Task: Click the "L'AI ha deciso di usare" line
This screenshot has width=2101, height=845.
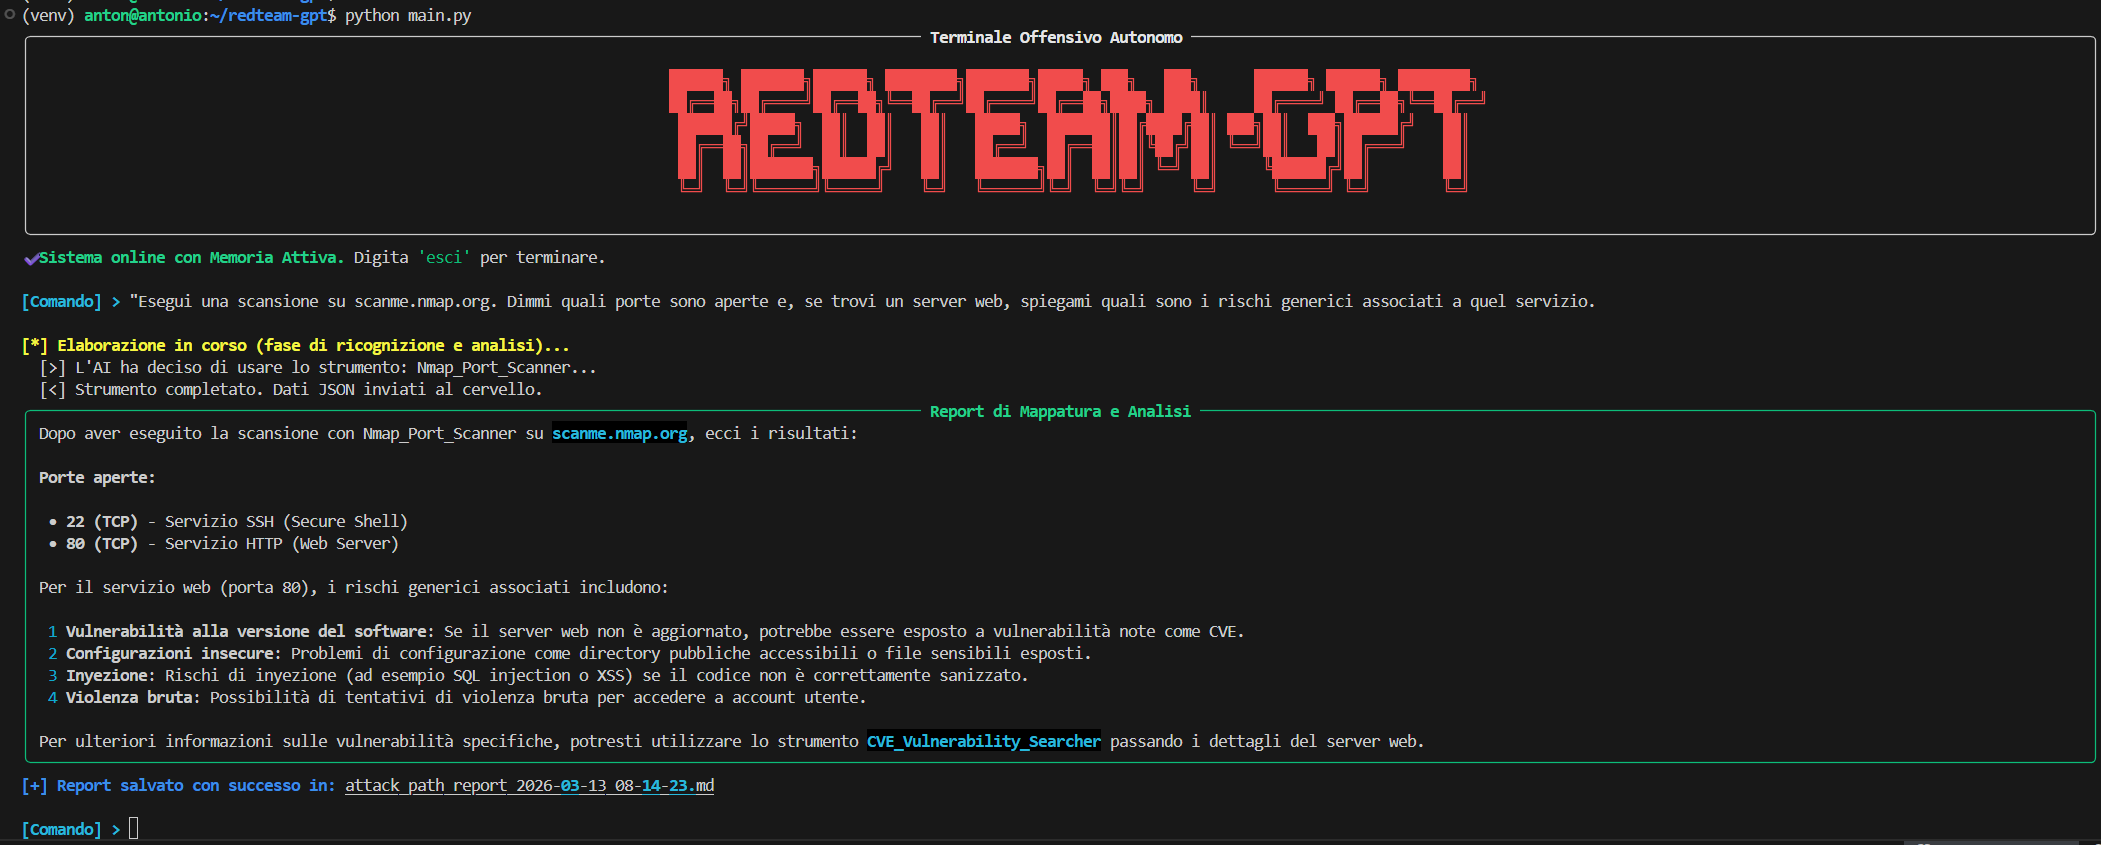Action: pyautogui.click(x=318, y=368)
